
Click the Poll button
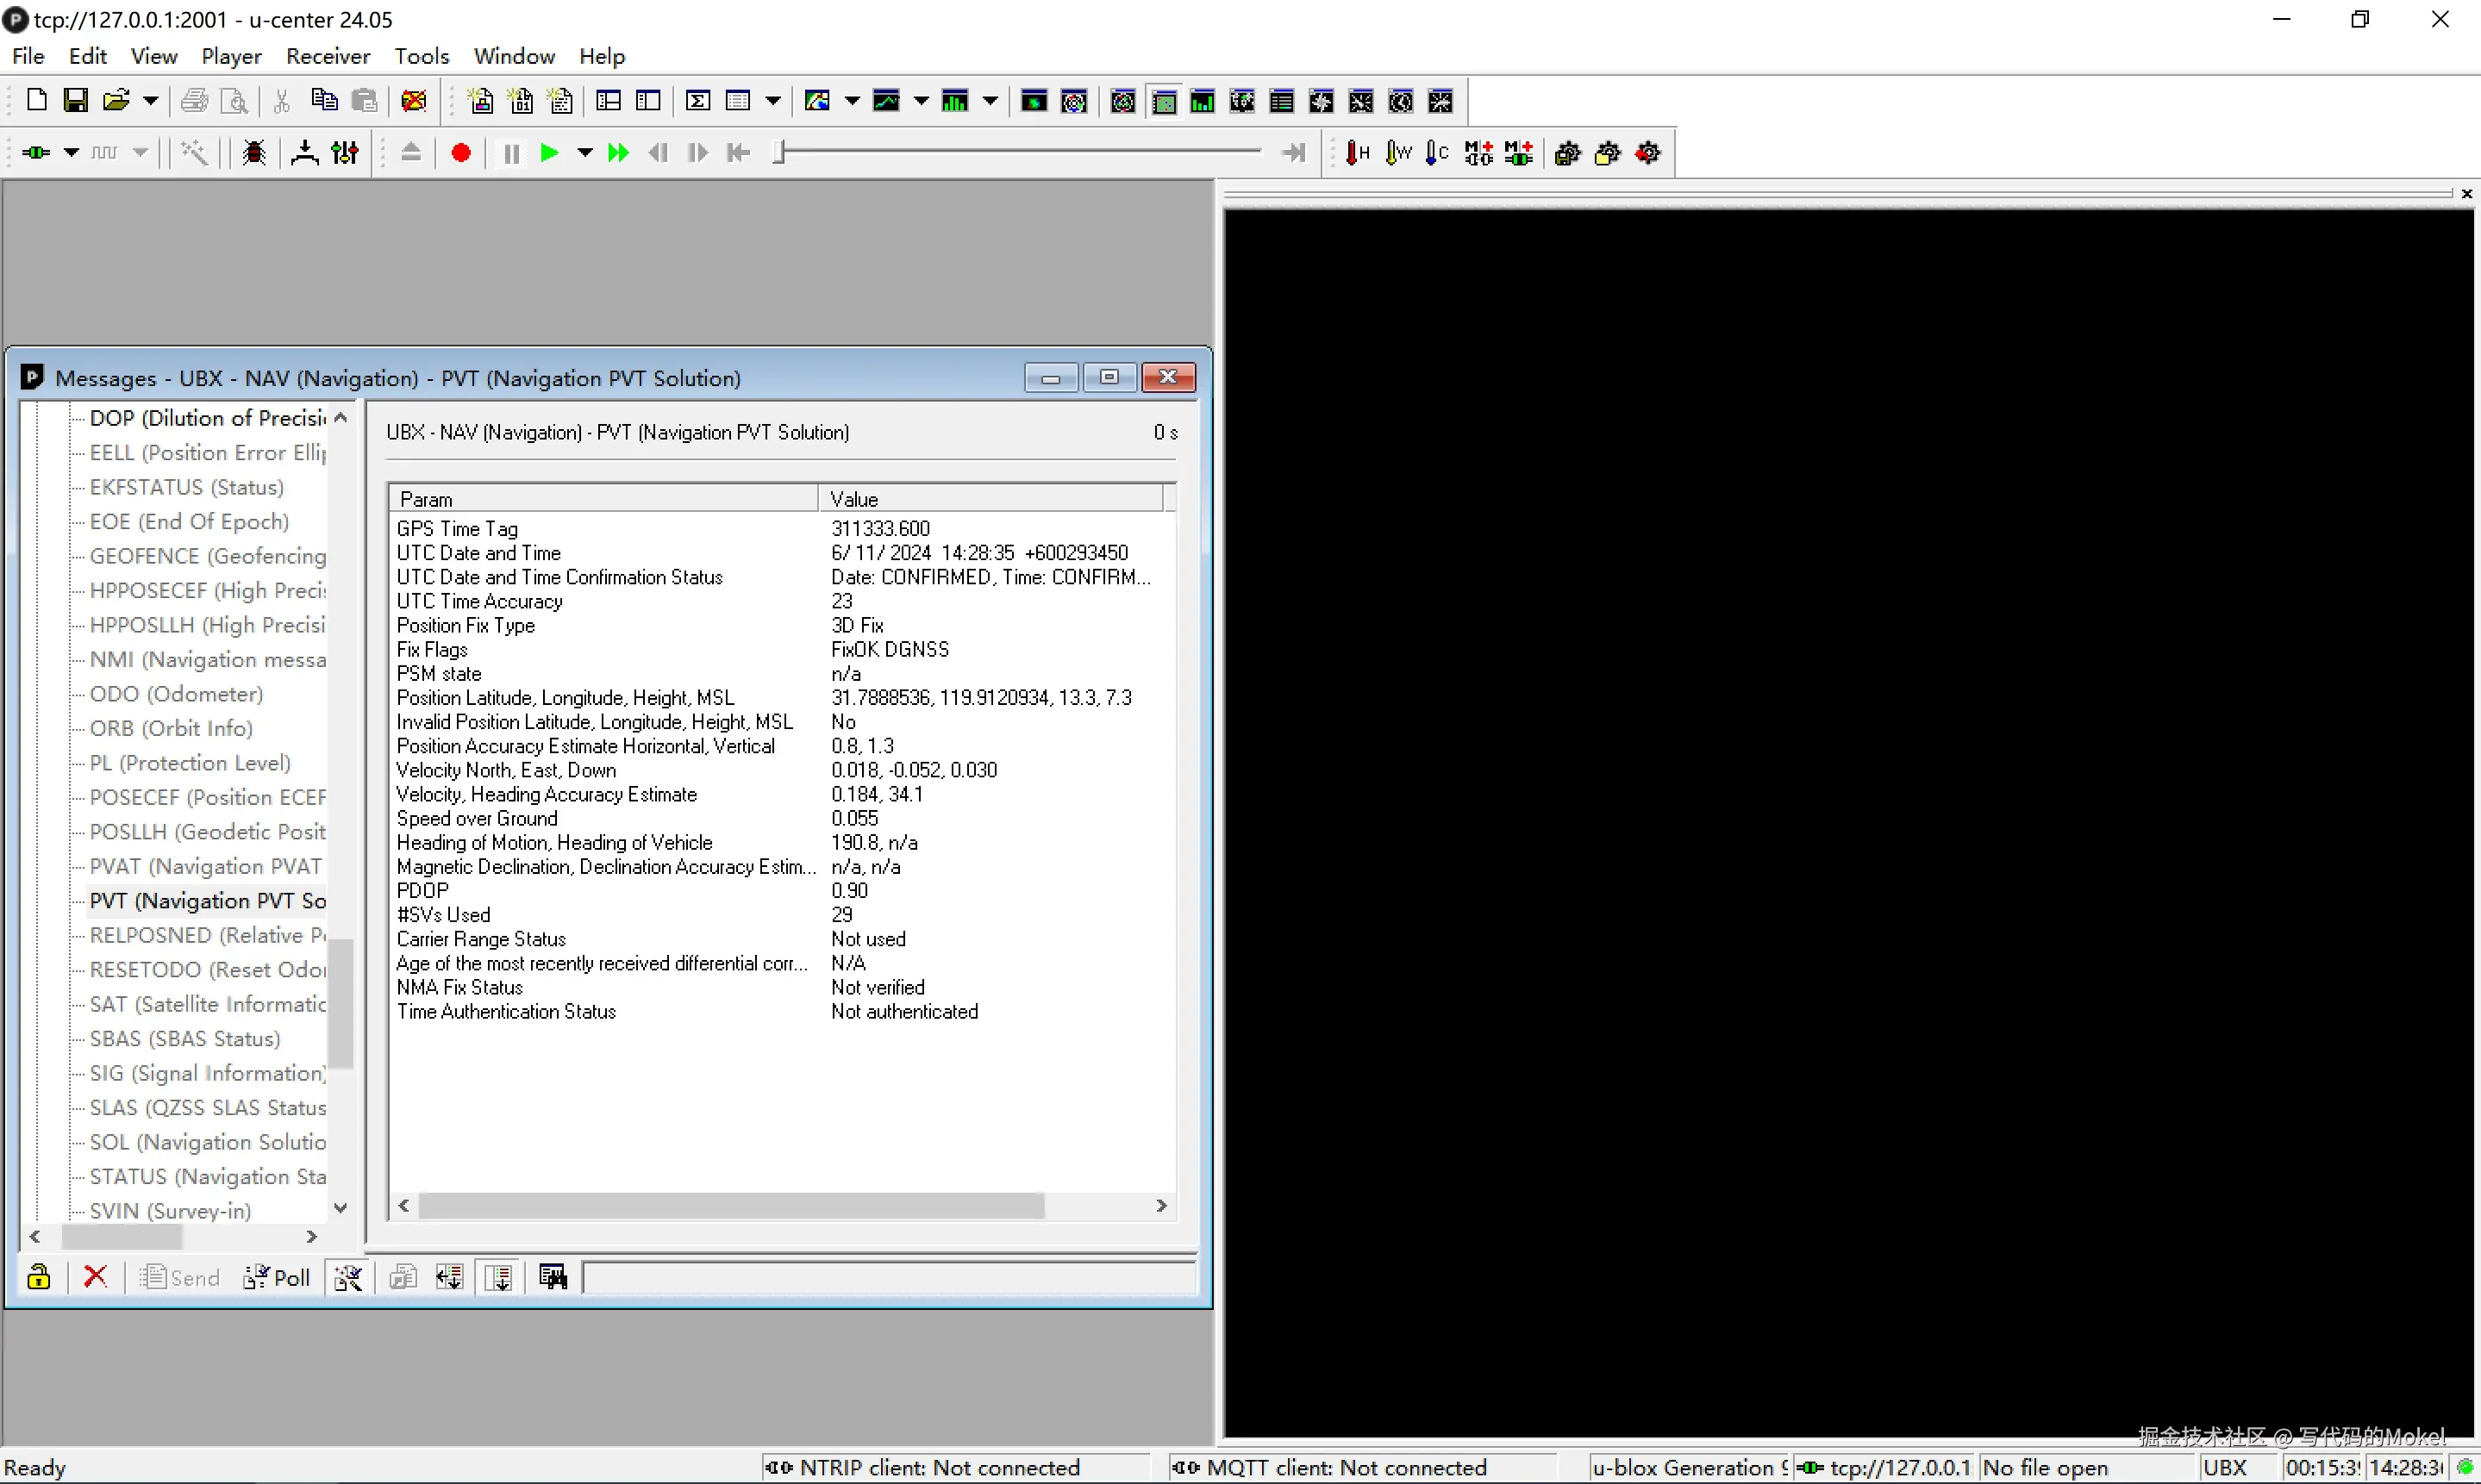(278, 1277)
